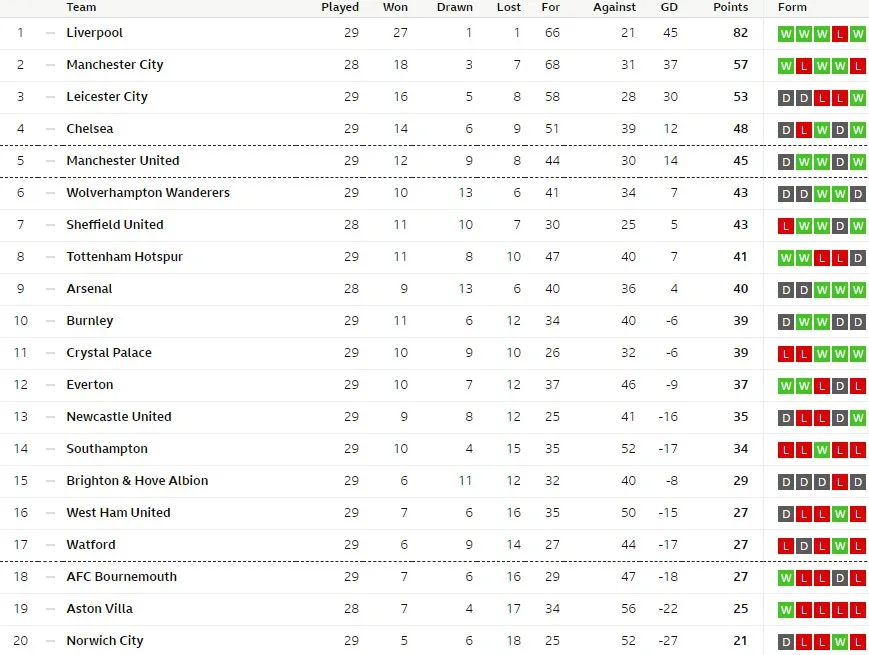Screen dimensions: 869x655
Task: Click Manchester City's first form badge
Action: pos(786,66)
